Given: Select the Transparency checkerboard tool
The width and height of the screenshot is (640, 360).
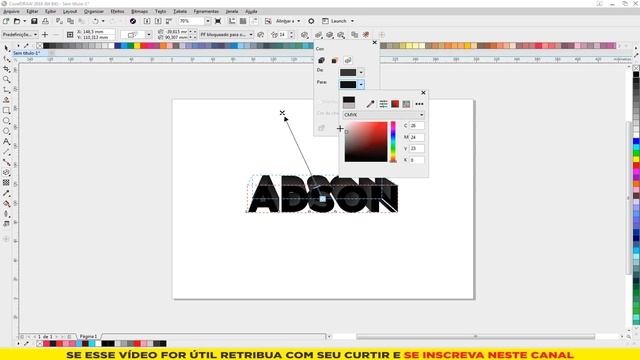Looking at the screenshot, I should (7, 183).
